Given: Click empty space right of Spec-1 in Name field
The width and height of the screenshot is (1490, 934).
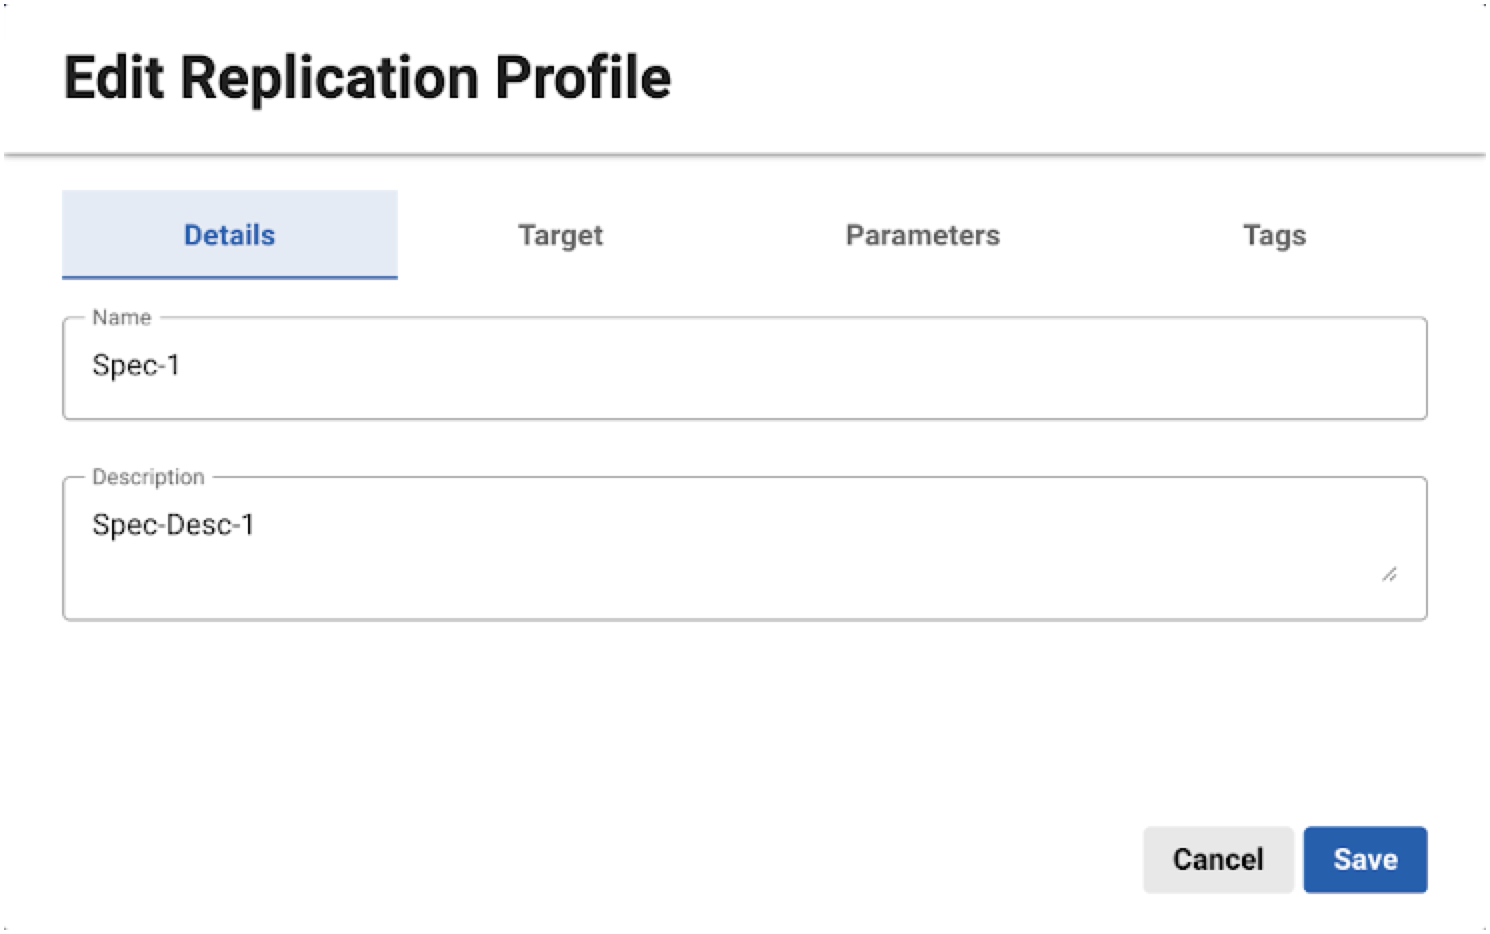Looking at the screenshot, I should [x=800, y=367].
